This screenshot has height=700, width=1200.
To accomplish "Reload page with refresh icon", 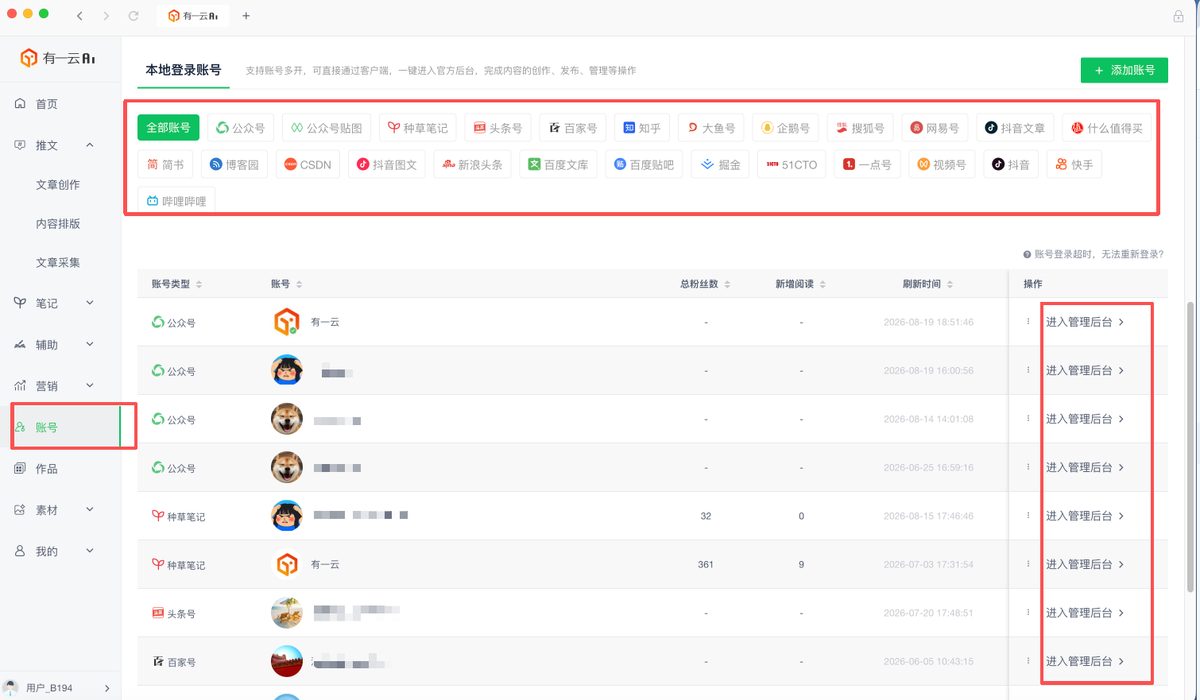I will click(x=134, y=16).
